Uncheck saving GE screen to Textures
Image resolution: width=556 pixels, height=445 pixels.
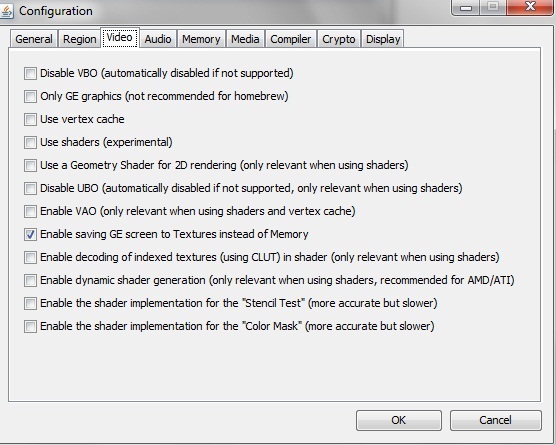pyautogui.click(x=30, y=234)
